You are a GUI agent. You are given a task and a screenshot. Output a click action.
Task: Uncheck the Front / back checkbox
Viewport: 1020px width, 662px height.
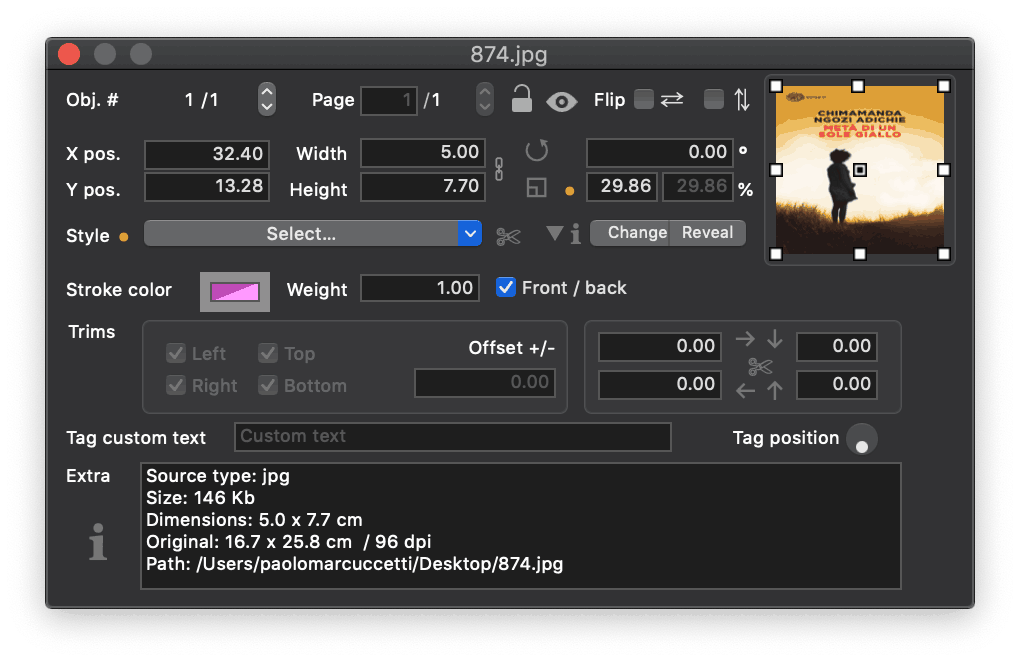click(x=506, y=288)
